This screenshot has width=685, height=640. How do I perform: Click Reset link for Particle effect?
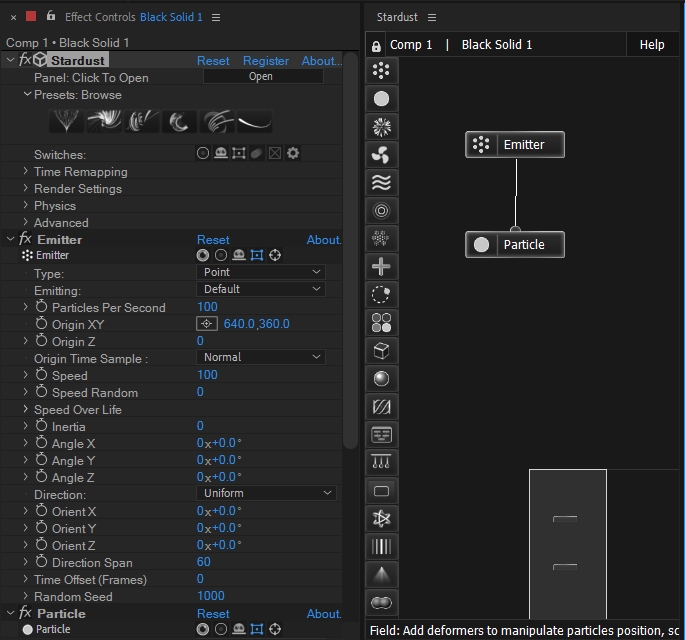click(x=213, y=614)
